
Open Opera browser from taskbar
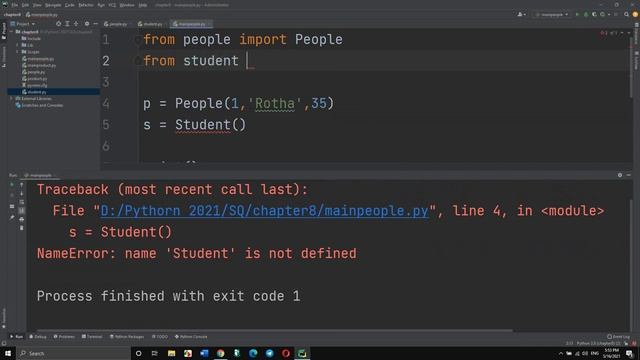pyautogui.click(x=286, y=353)
